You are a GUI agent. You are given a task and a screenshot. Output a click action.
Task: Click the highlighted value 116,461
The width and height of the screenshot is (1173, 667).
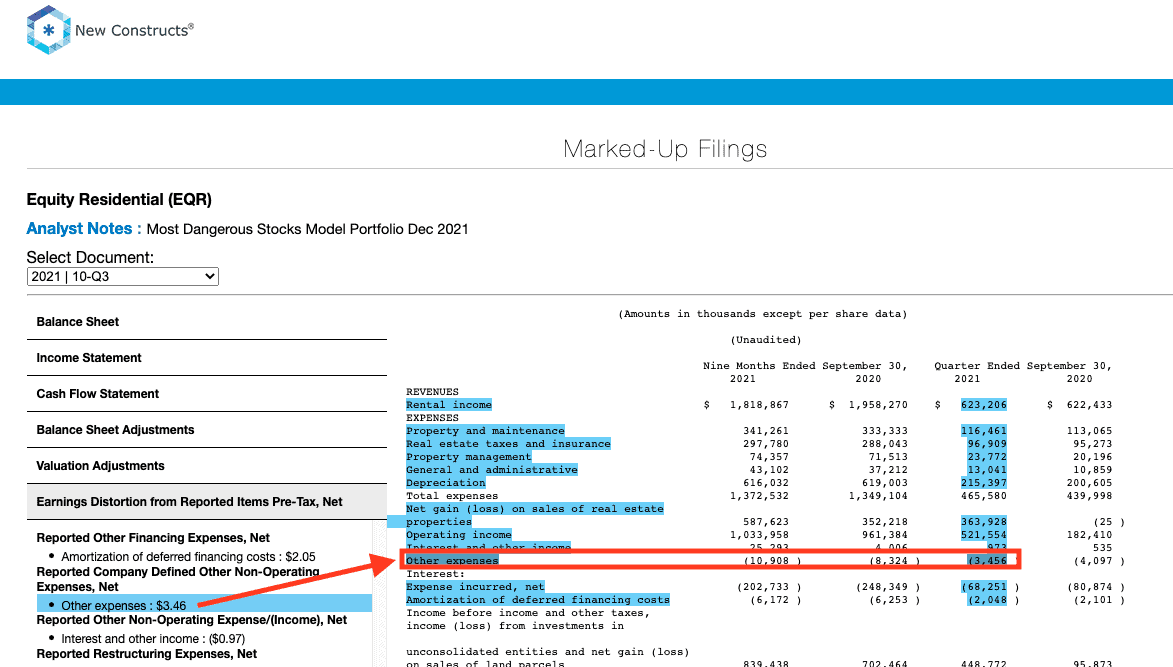984,431
